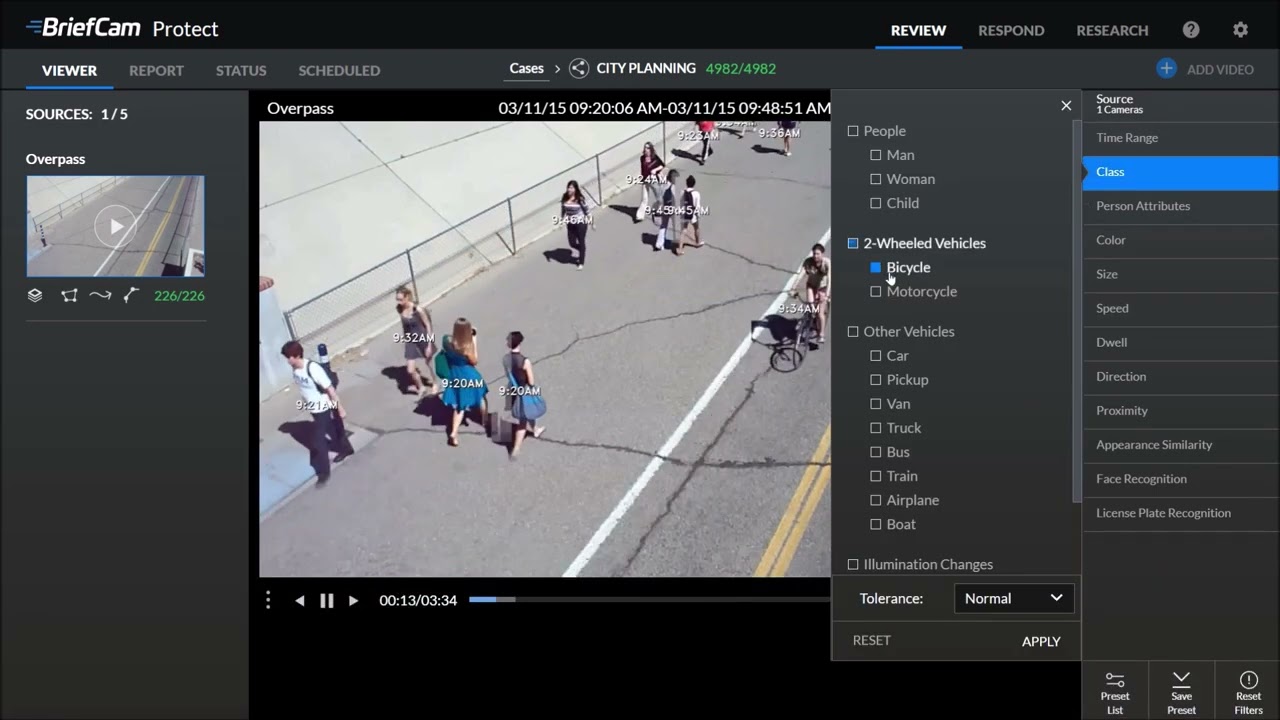Open the VIEWER tab
This screenshot has height=720, width=1280.
point(69,70)
